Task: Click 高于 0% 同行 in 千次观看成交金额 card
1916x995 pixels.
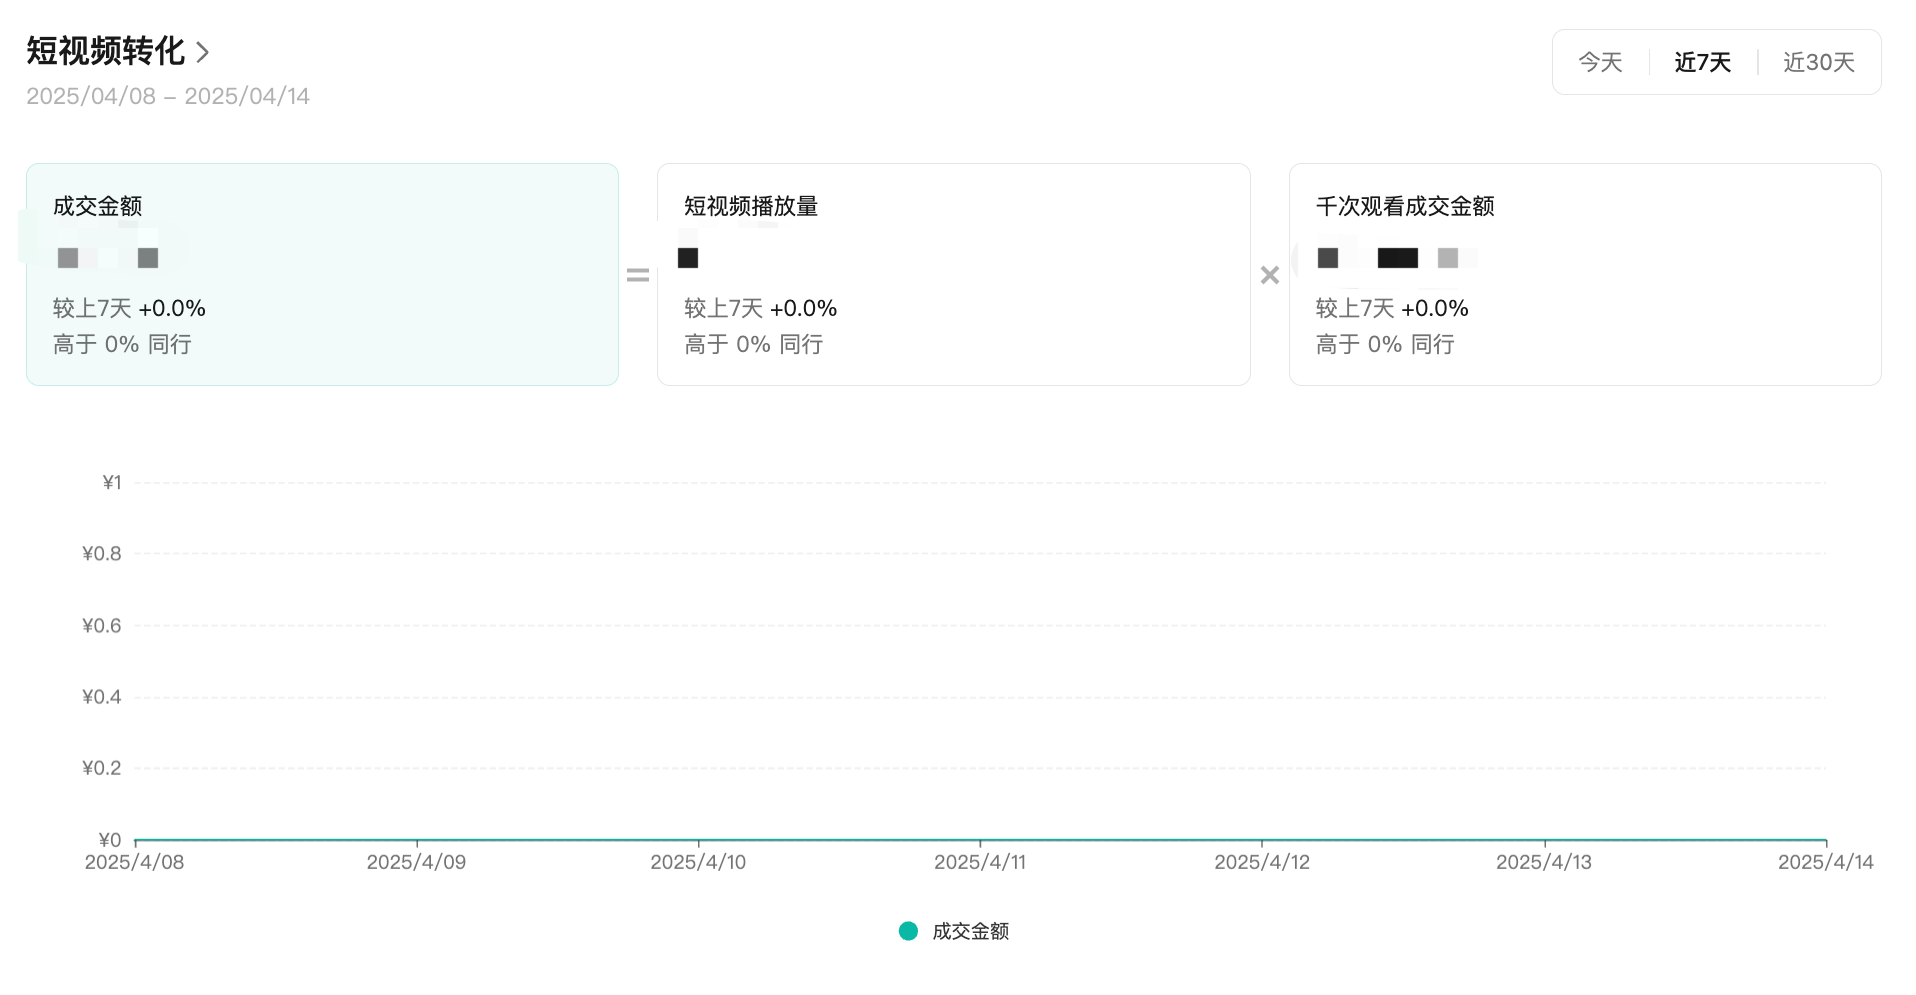Action: (x=1384, y=344)
